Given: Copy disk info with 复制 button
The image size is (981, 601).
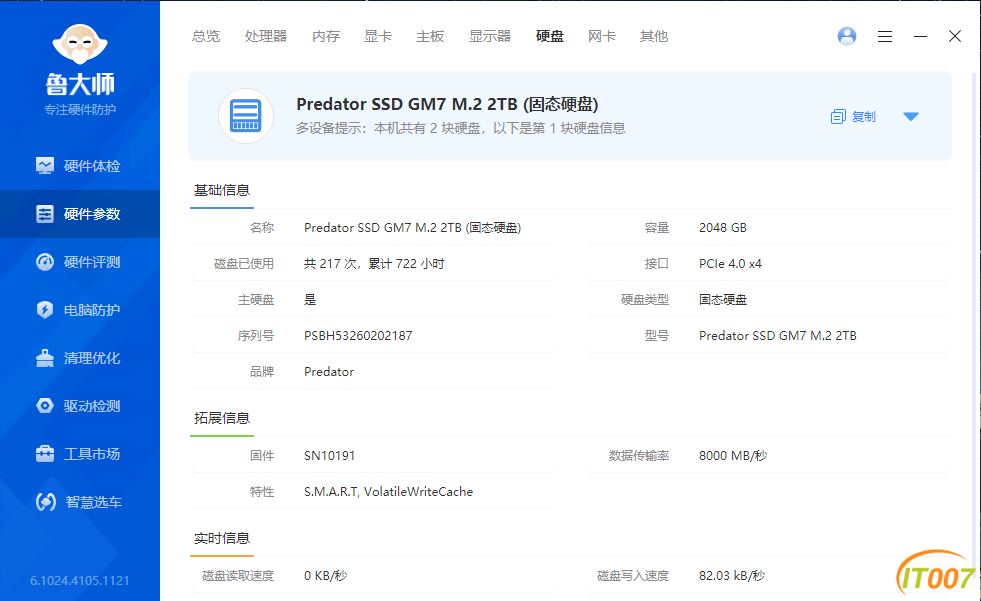Looking at the screenshot, I should pos(853,117).
